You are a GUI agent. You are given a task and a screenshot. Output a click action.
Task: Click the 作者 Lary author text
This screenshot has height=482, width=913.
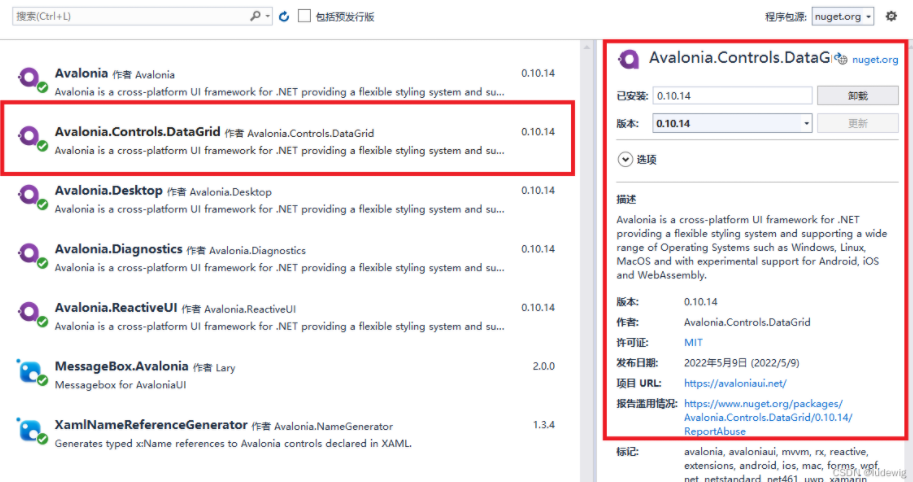(x=214, y=368)
